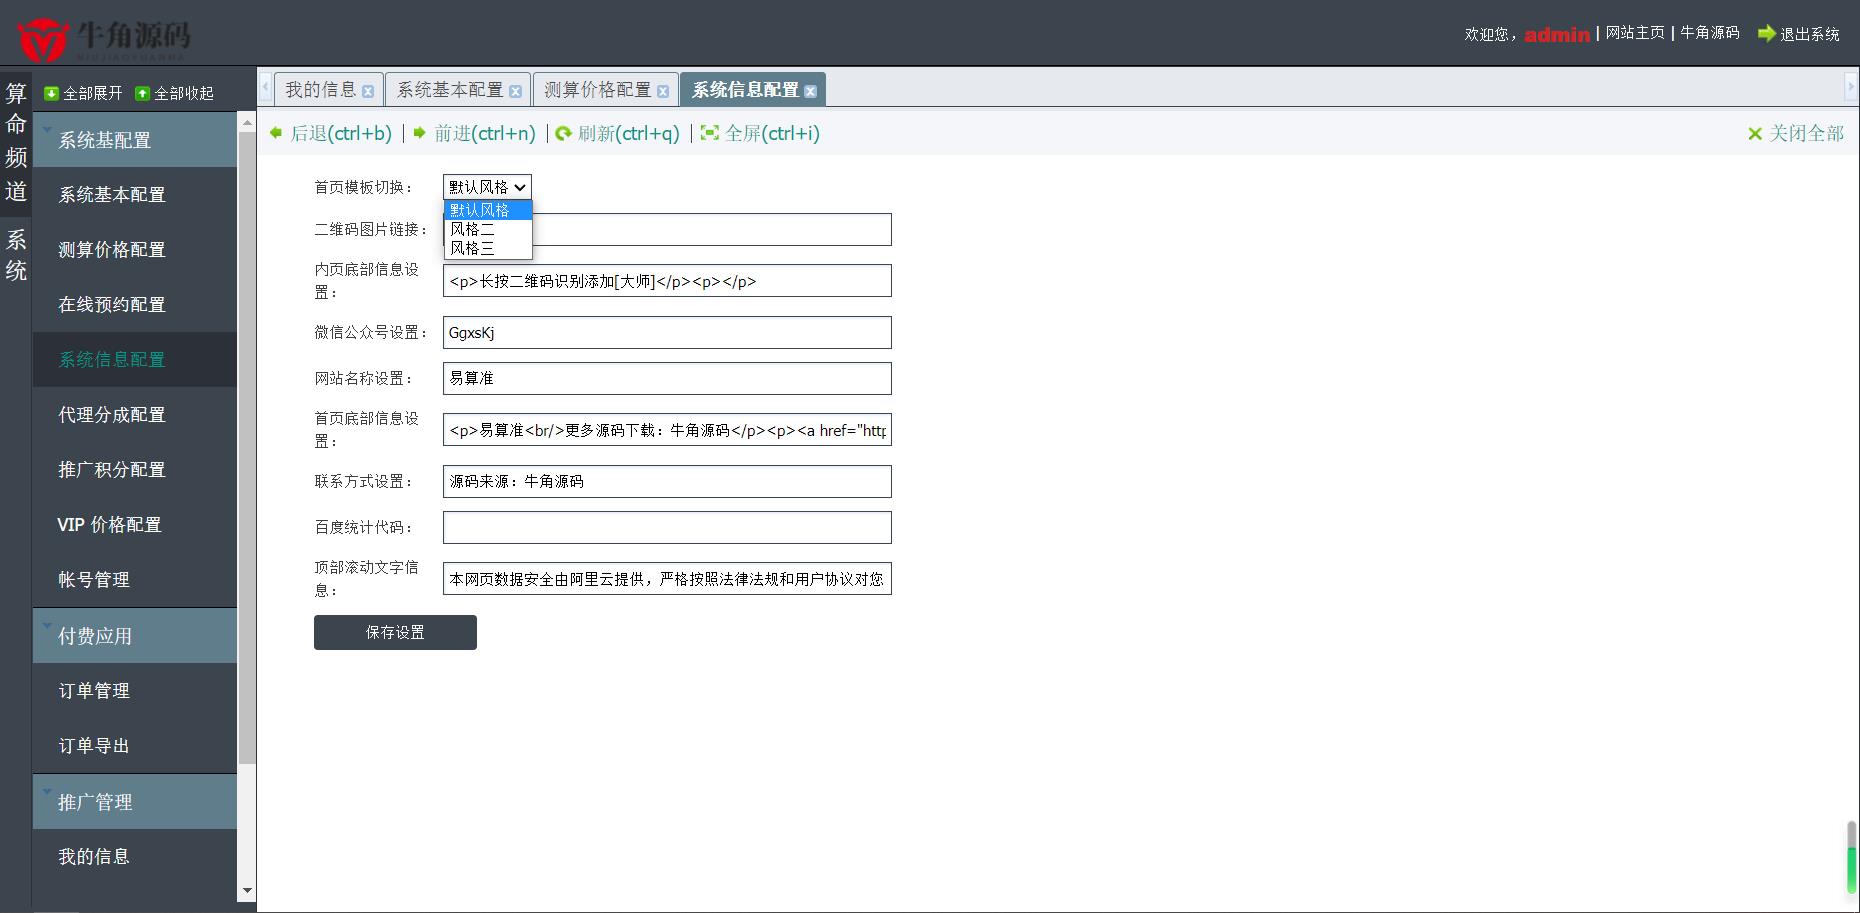Click the 关闭全部 link

pyautogui.click(x=1806, y=133)
